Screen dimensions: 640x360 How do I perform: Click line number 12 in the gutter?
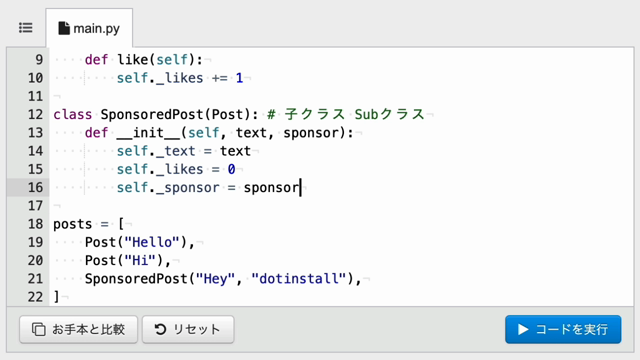[x=35, y=114]
